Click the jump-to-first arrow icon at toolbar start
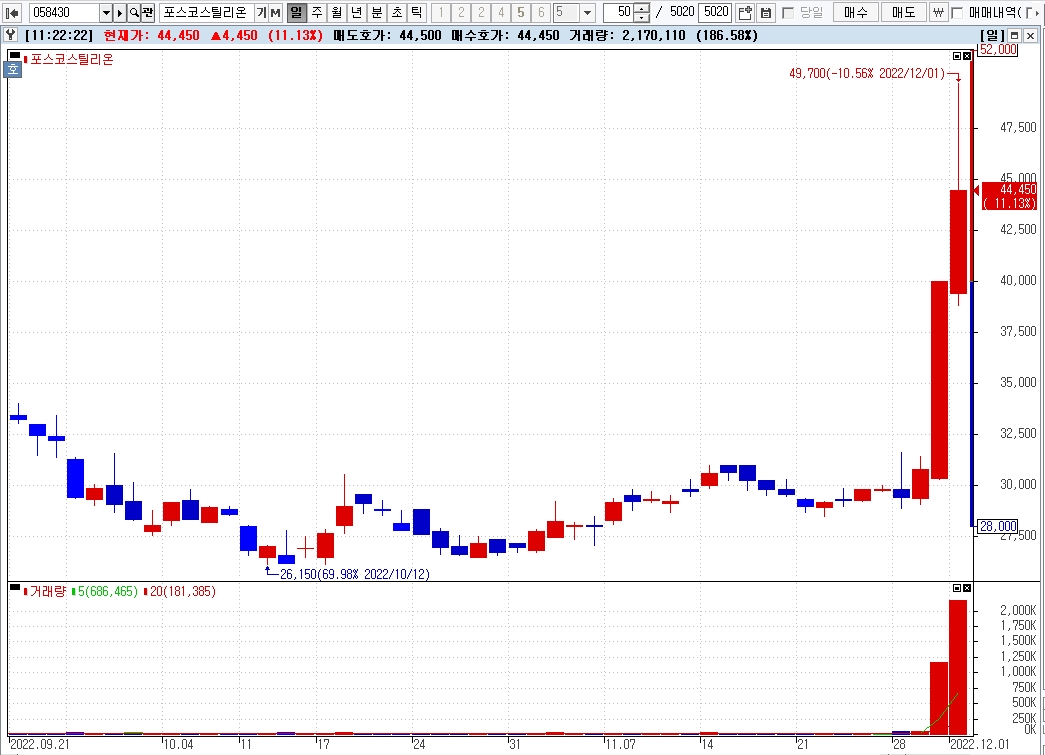 [12, 13]
